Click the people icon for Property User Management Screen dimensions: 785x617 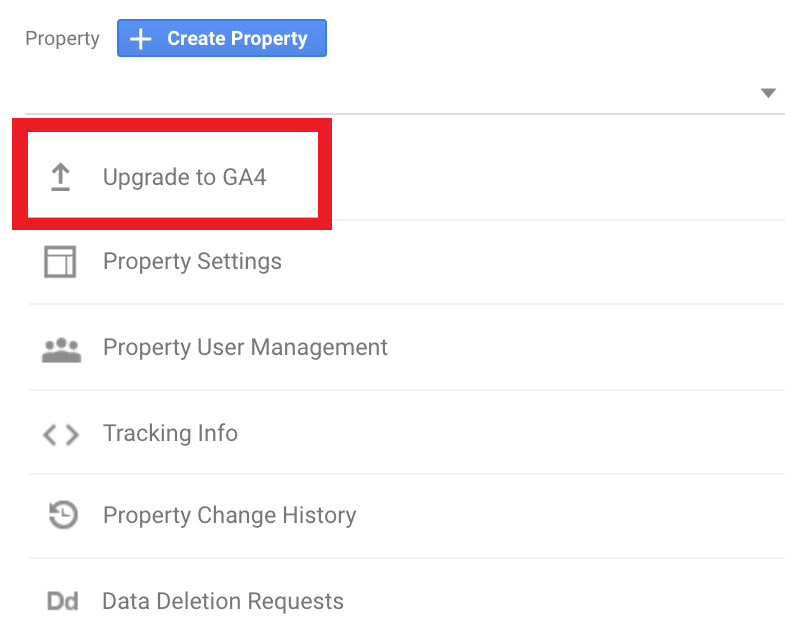coord(61,349)
